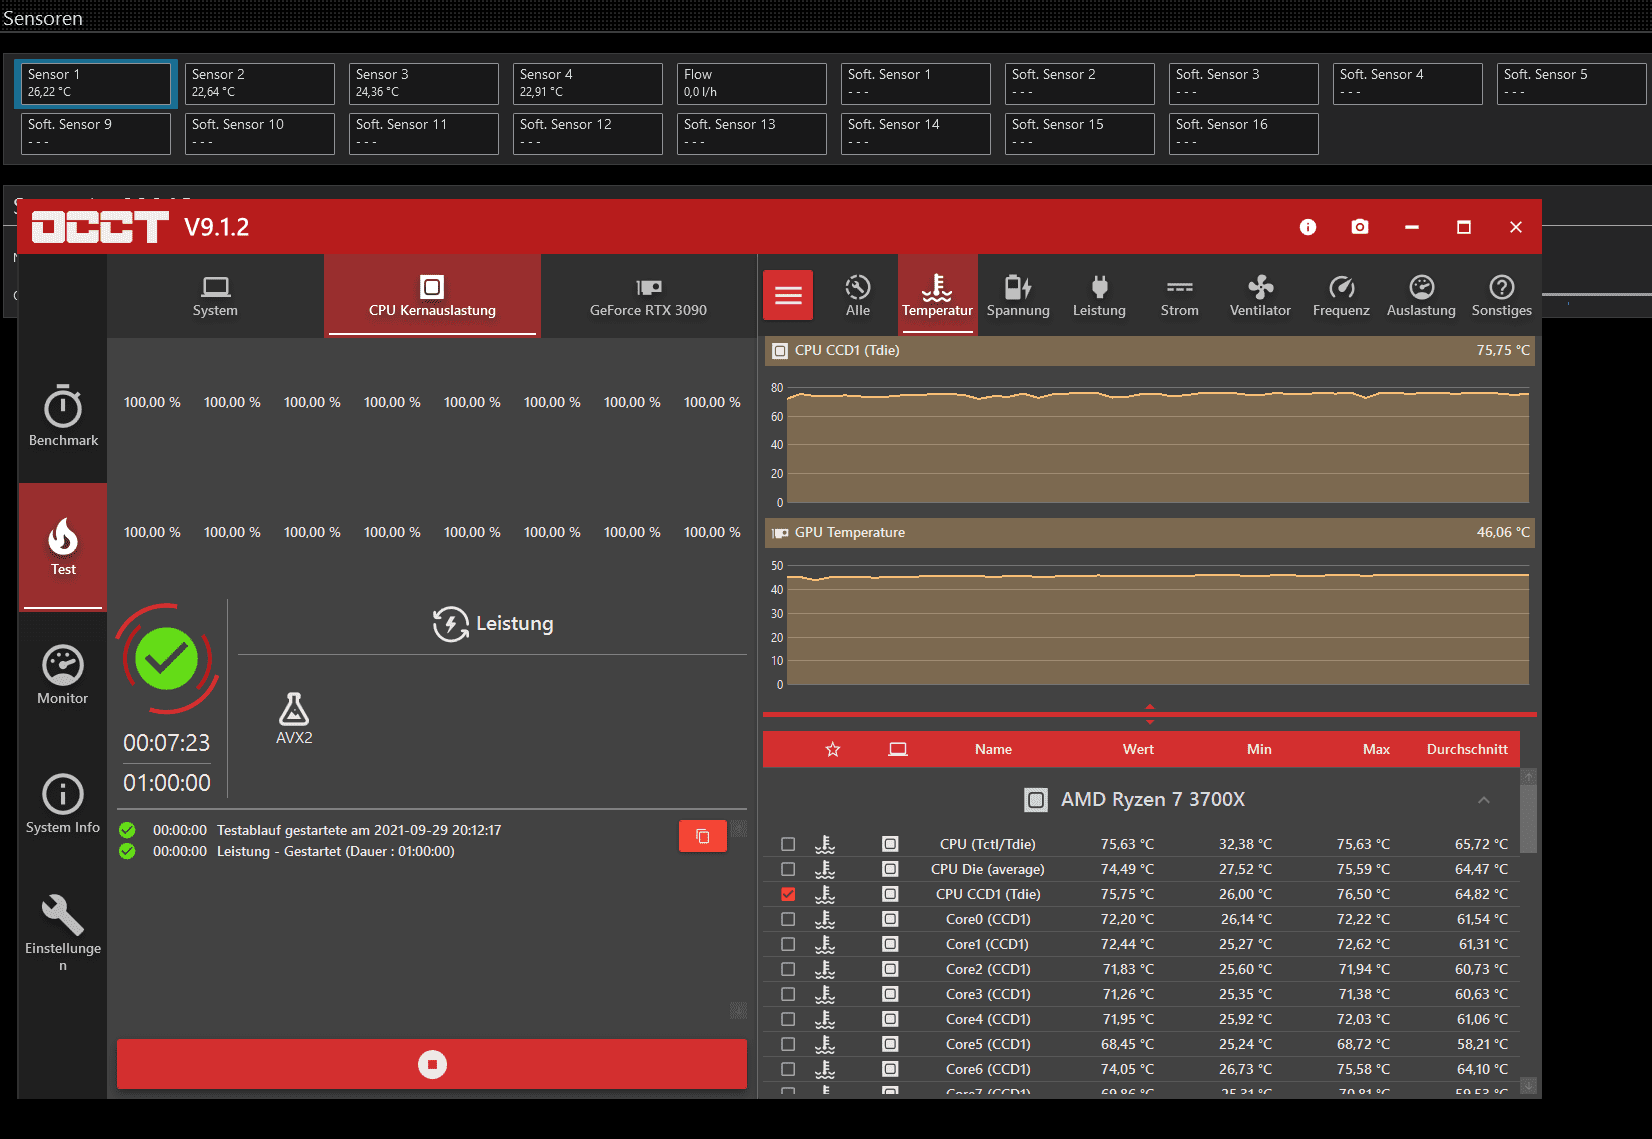The width and height of the screenshot is (1652, 1139).
Task: Check the Core4 (CCD1) checkbox
Action: [788, 1019]
